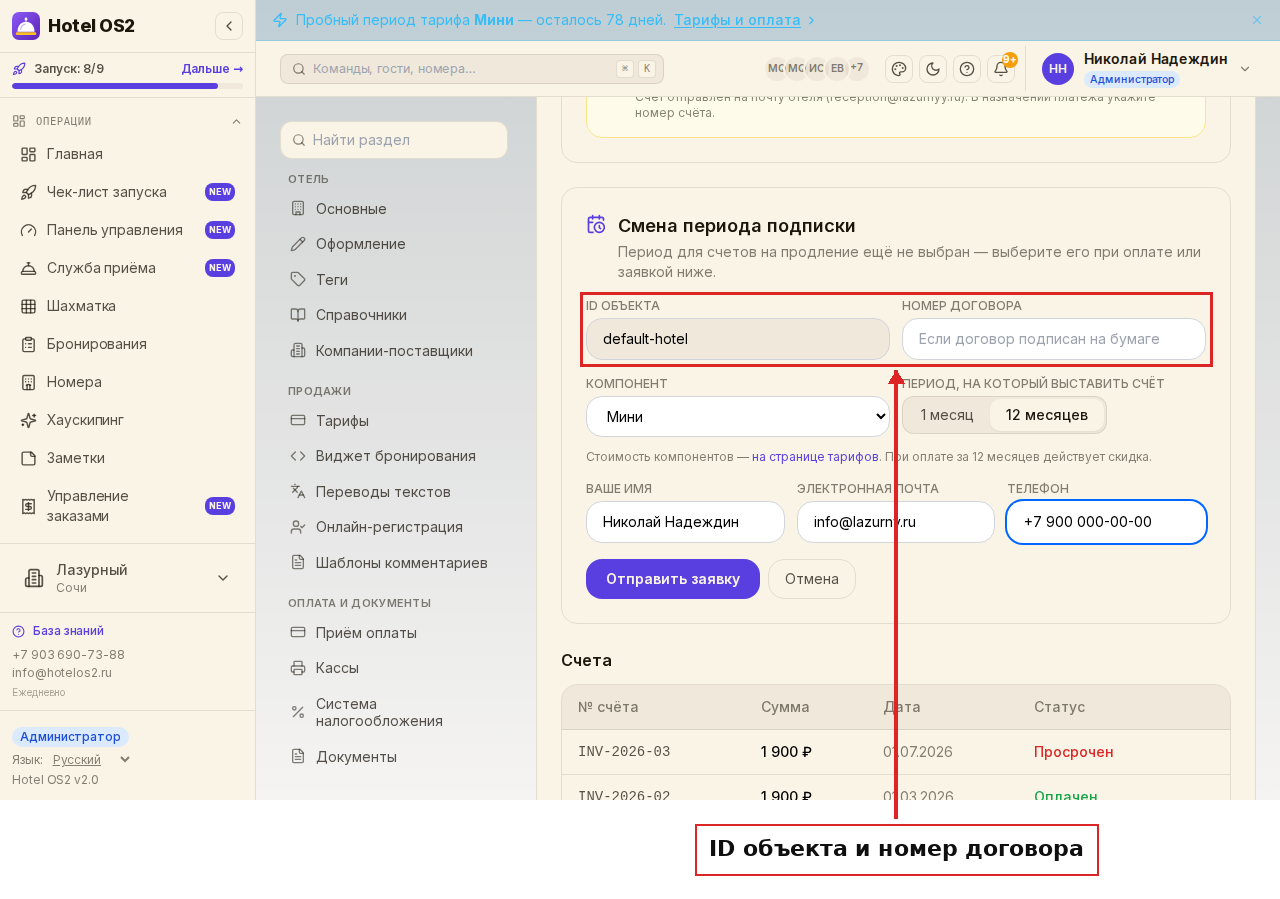This screenshot has height=899, width=1280.
Task: Click the Номер договора field
Action: [x=1054, y=339]
